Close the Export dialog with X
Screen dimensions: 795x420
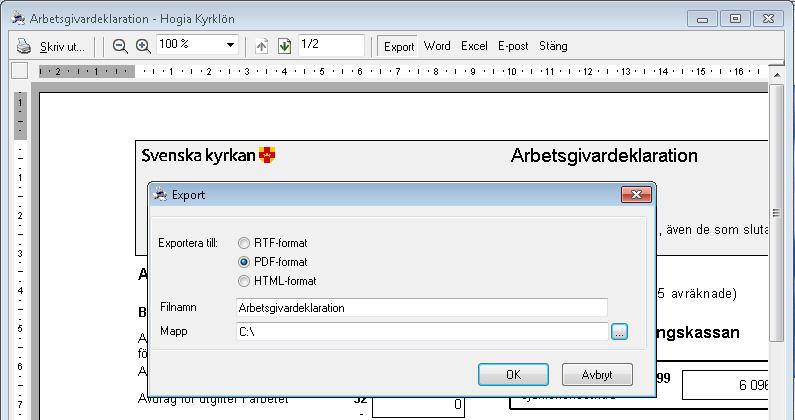coord(636,195)
